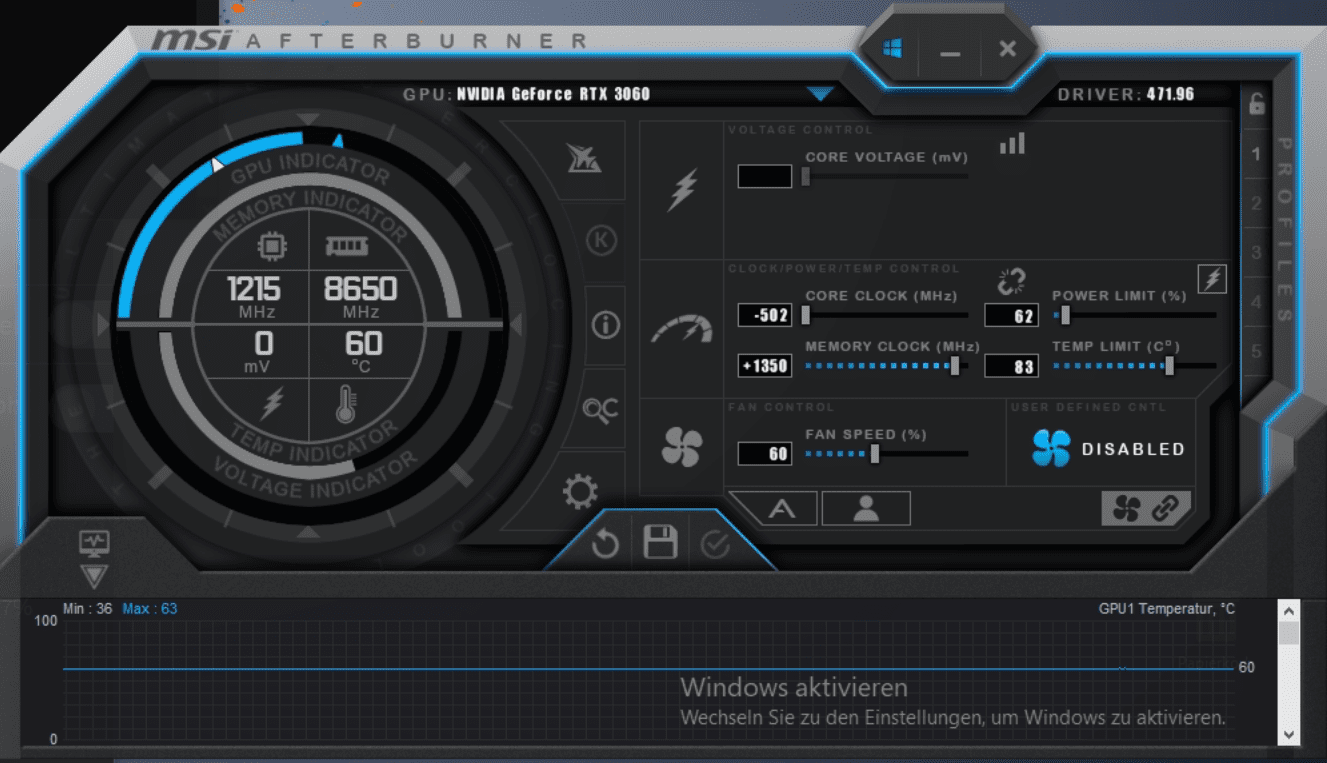The width and height of the screenshot is (1327, 763).
Task: Click the DISABLED user defined fan control
Action: (x=1108, y=449)
